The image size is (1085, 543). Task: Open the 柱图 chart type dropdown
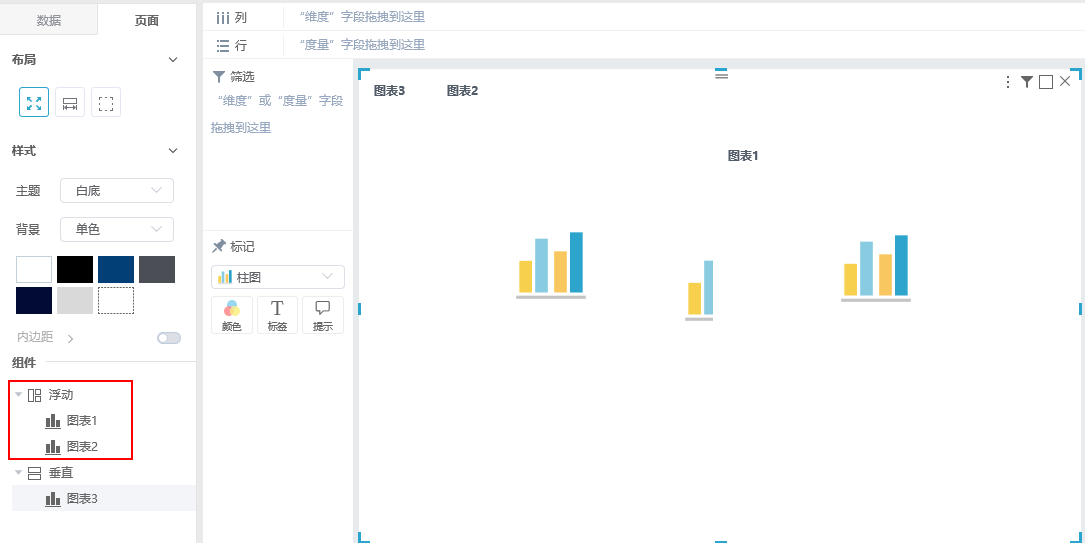[277, 277]
